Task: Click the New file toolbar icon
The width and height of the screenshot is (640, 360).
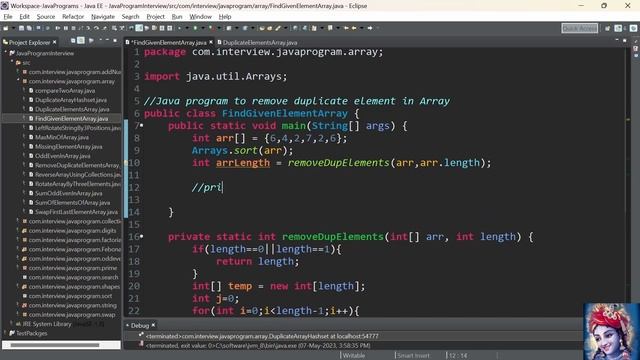Action: 6,28
